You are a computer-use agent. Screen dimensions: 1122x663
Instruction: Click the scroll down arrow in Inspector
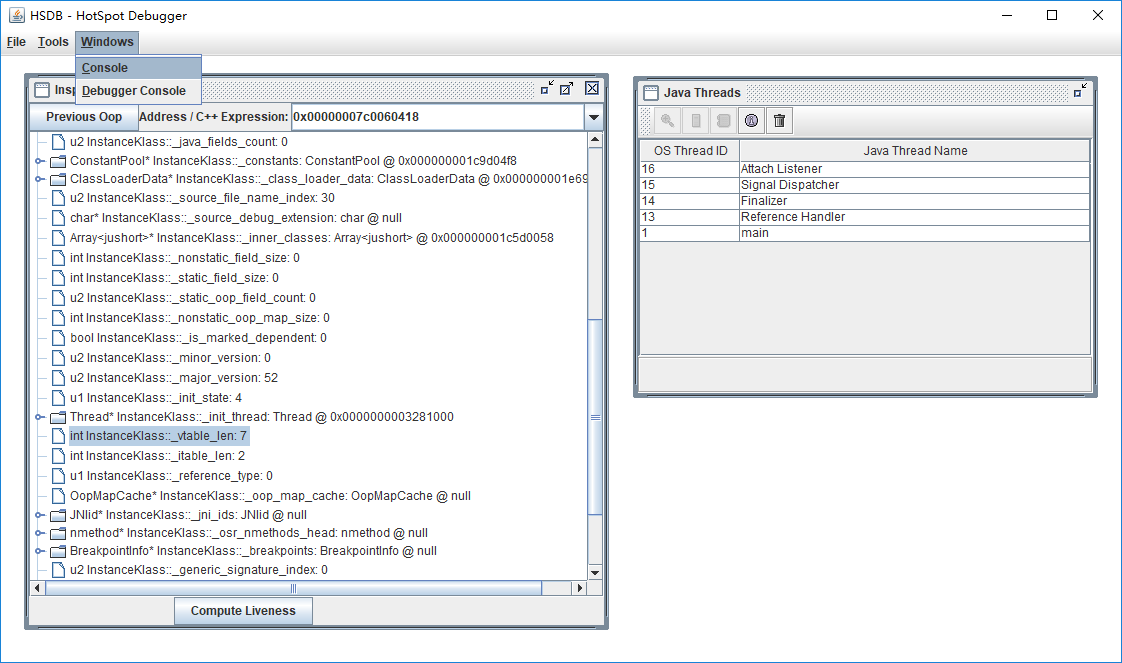click(595, 572)
